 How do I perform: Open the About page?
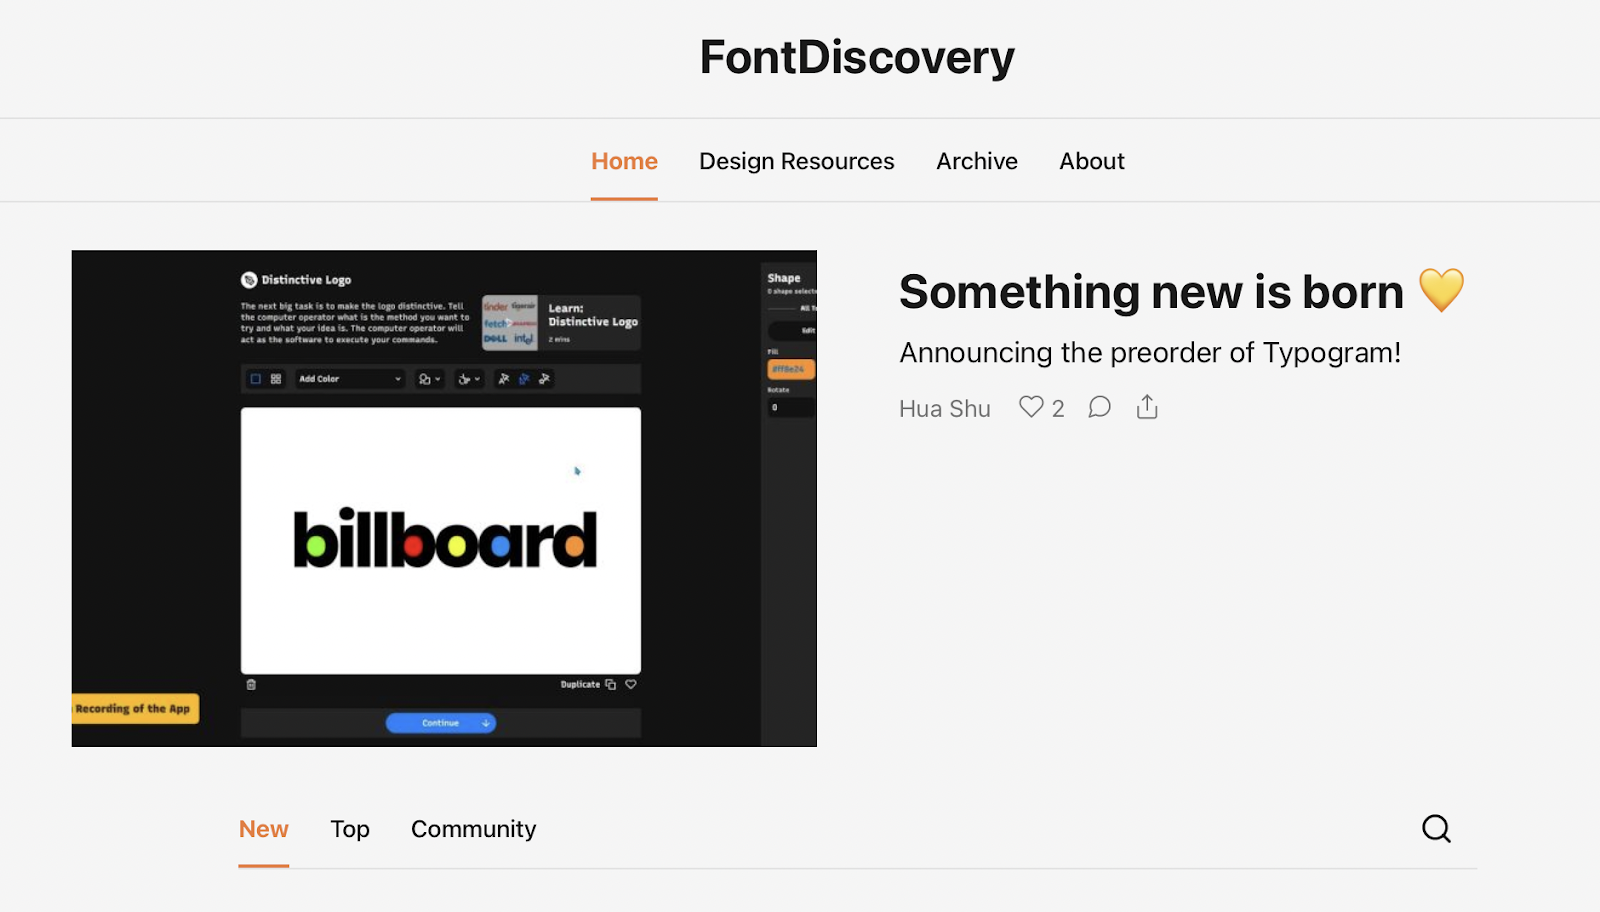click(x=1092, y=161)
